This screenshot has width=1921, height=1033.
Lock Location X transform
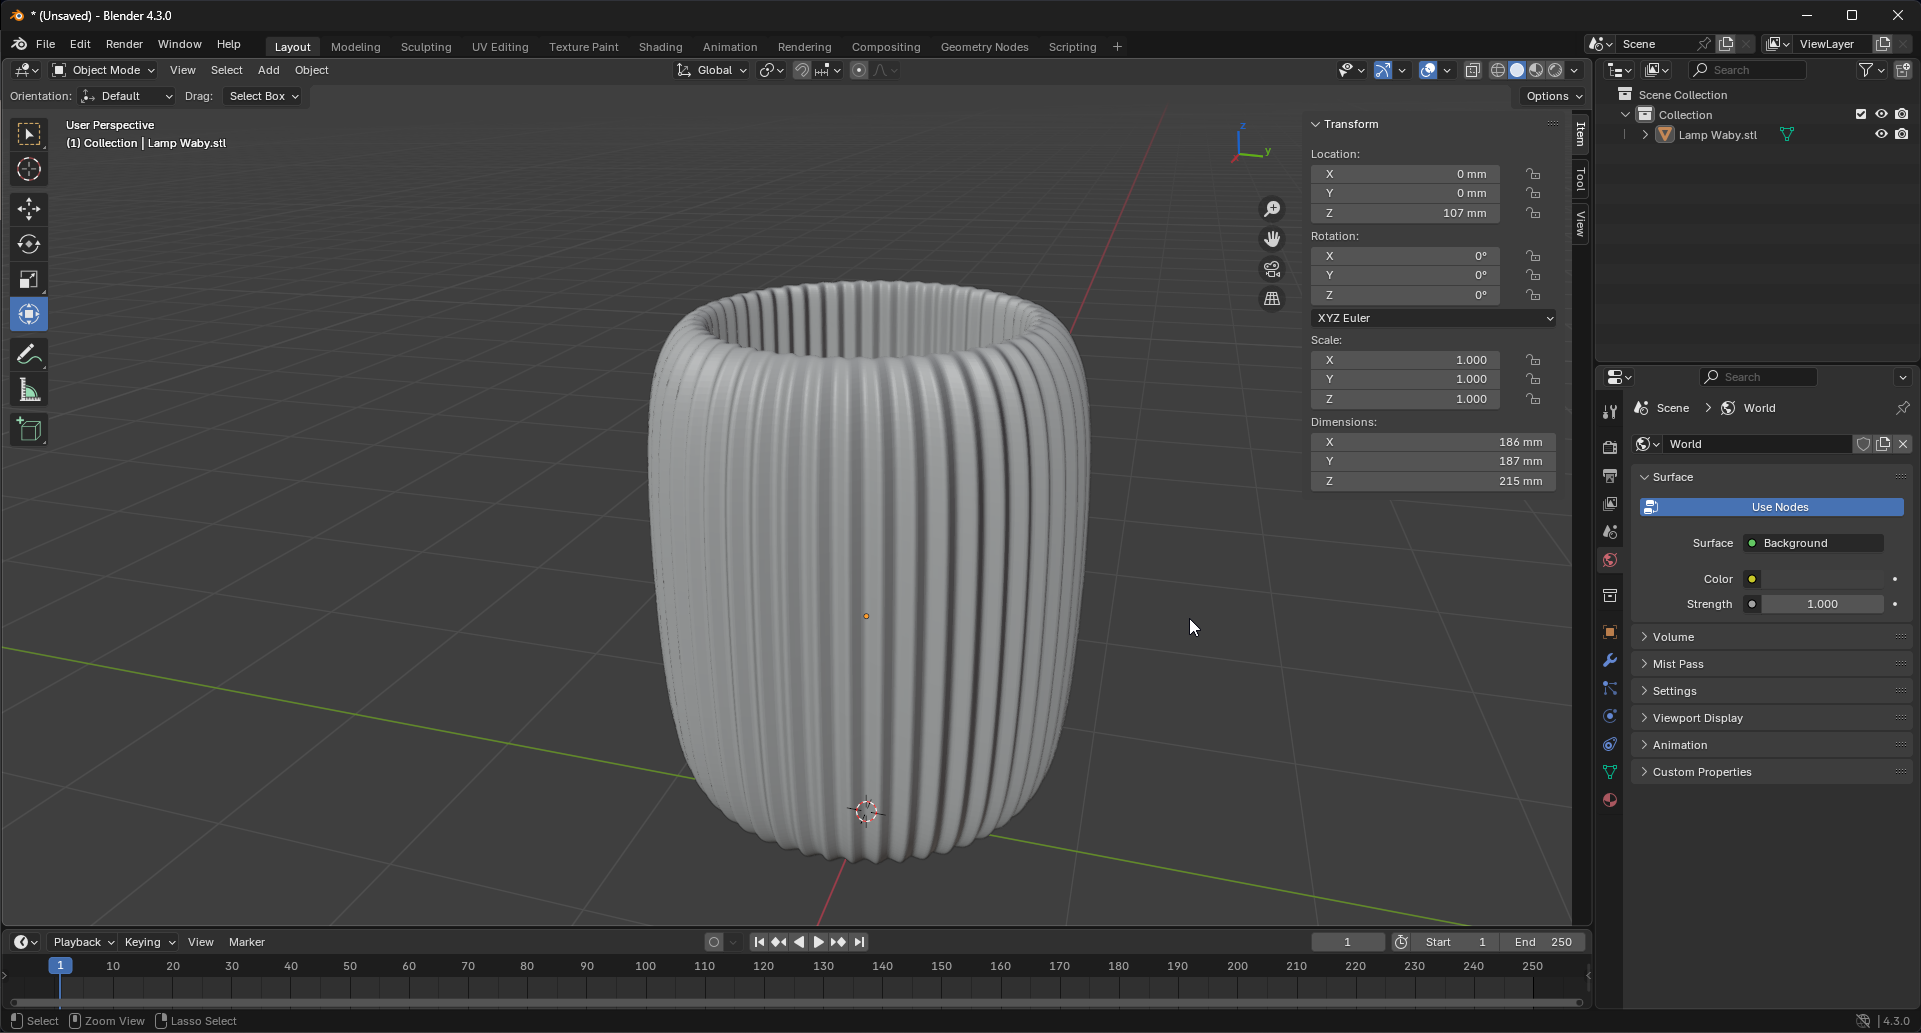(x=1533, y=174)
